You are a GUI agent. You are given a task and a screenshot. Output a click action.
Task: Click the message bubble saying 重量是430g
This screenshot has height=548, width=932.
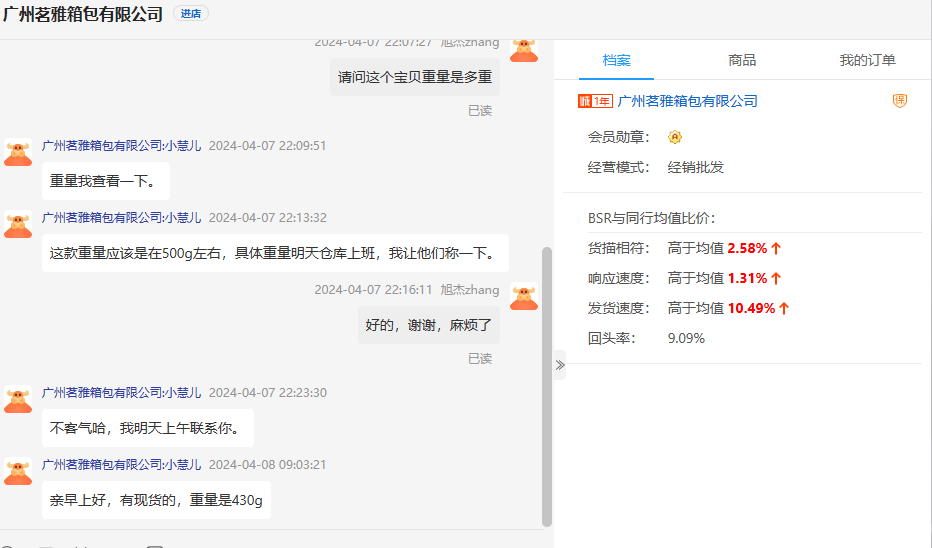click(x=156, y=500)
